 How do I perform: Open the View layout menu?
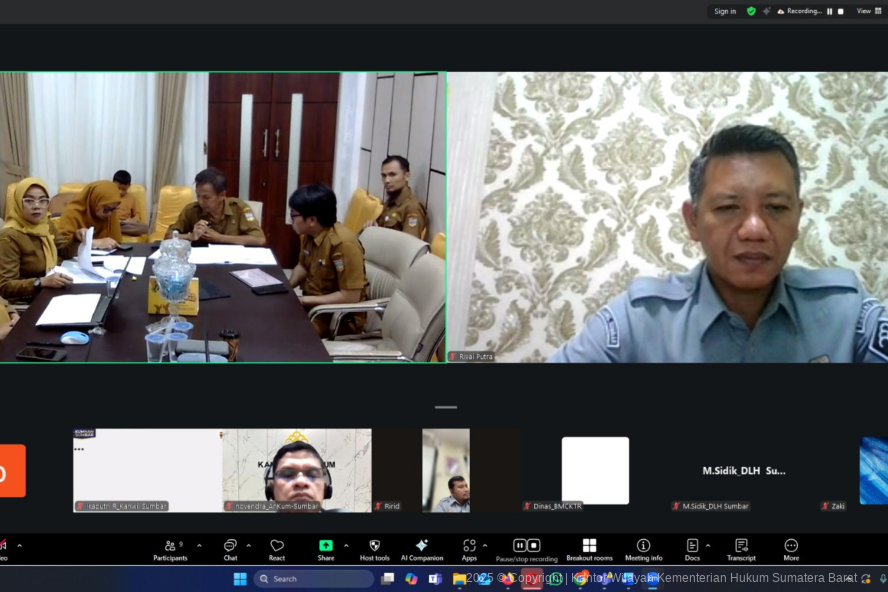pyautogui.click(x=869, y=11)
